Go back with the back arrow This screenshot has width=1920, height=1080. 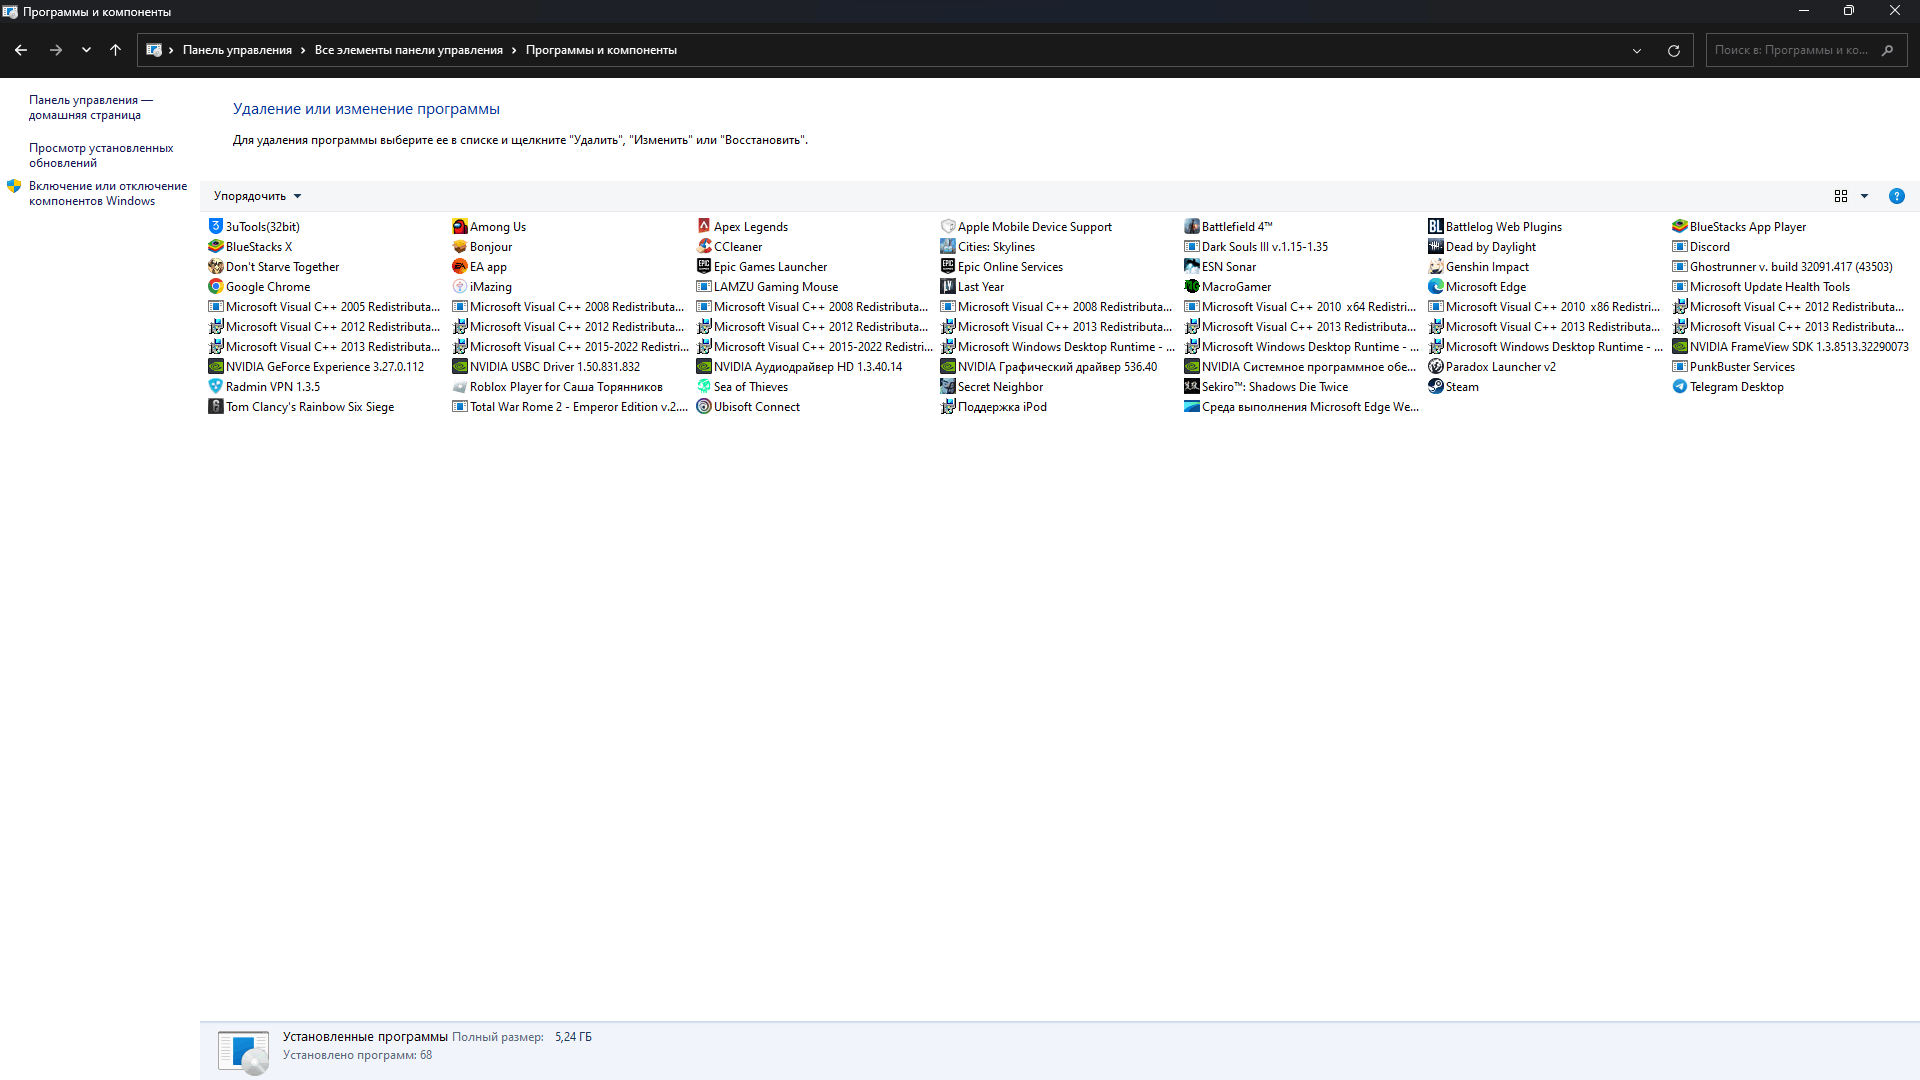21,50
